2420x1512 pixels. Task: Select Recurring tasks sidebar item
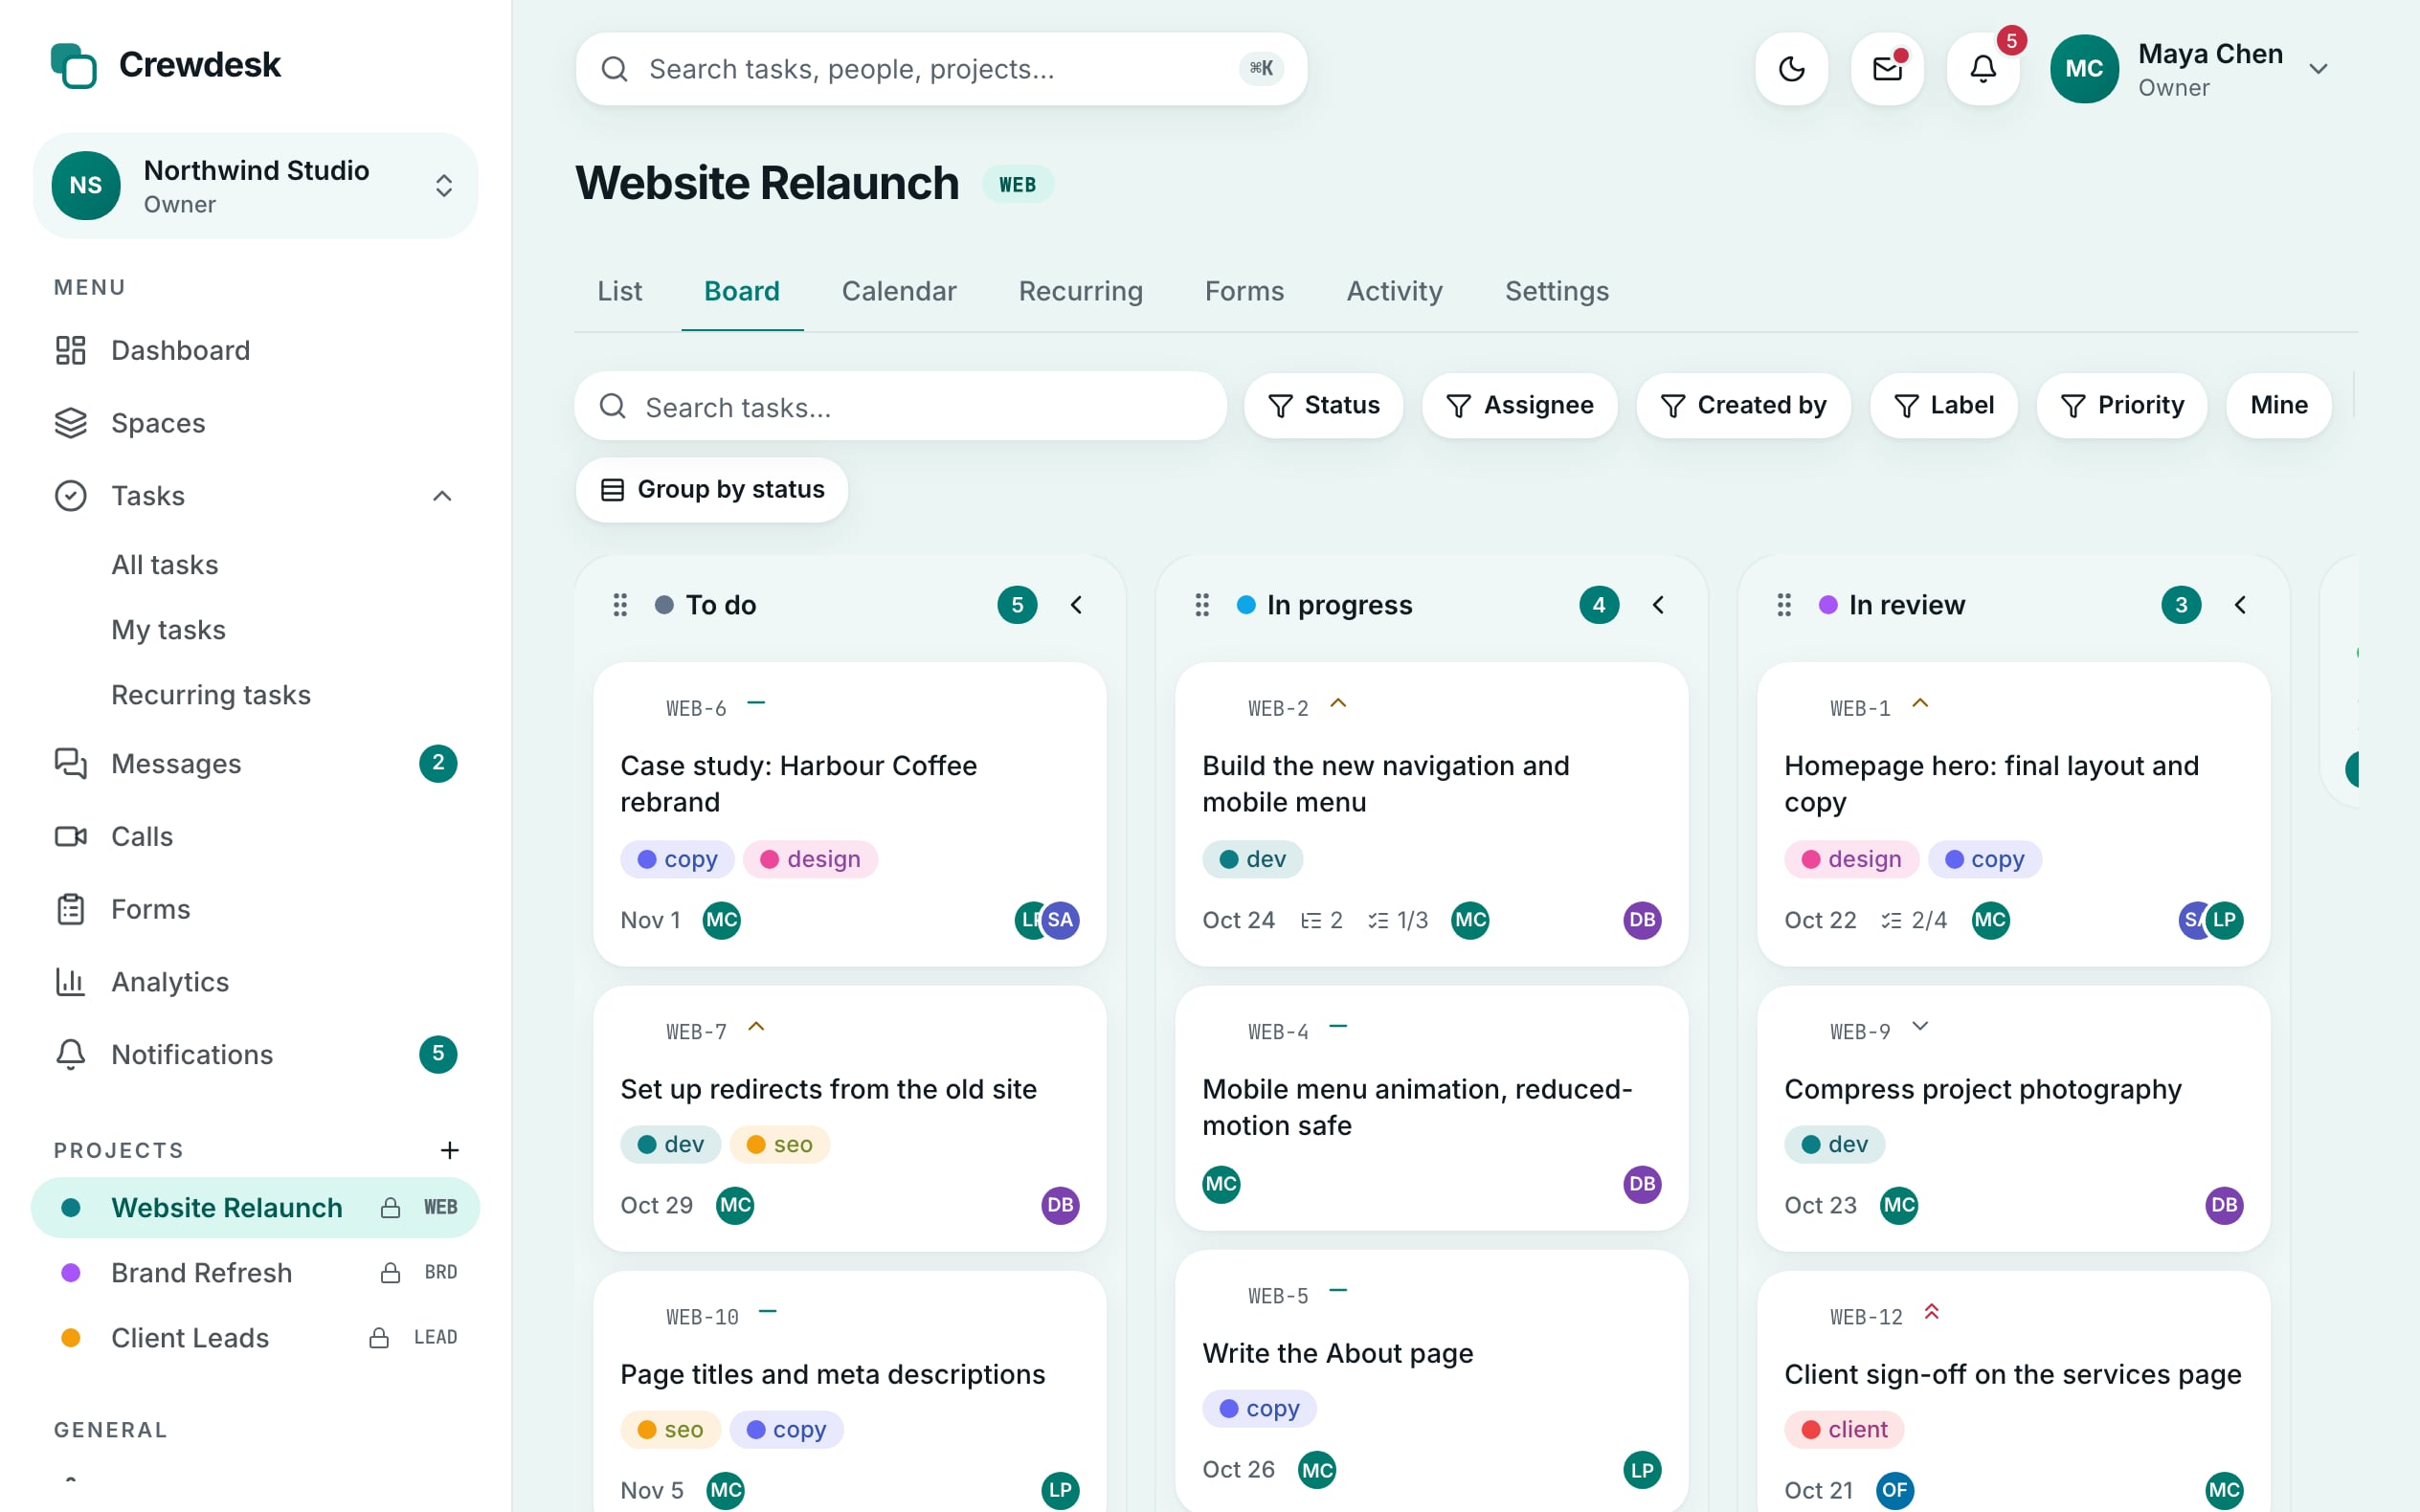211,695
